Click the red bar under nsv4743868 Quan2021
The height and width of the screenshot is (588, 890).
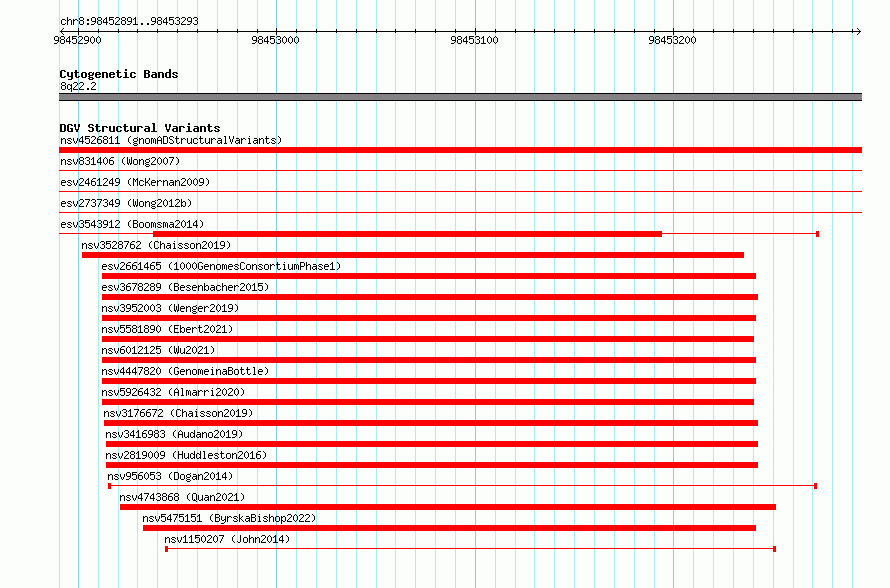click(x=448, y=507)
